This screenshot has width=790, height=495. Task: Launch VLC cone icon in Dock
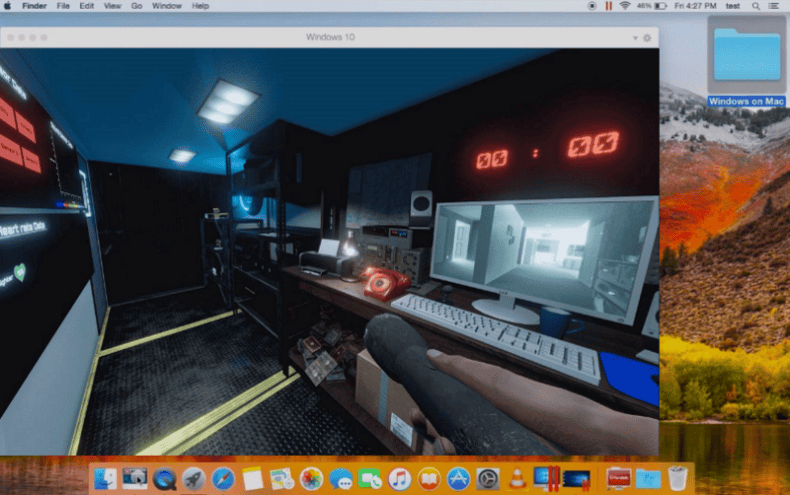point(517,478)
